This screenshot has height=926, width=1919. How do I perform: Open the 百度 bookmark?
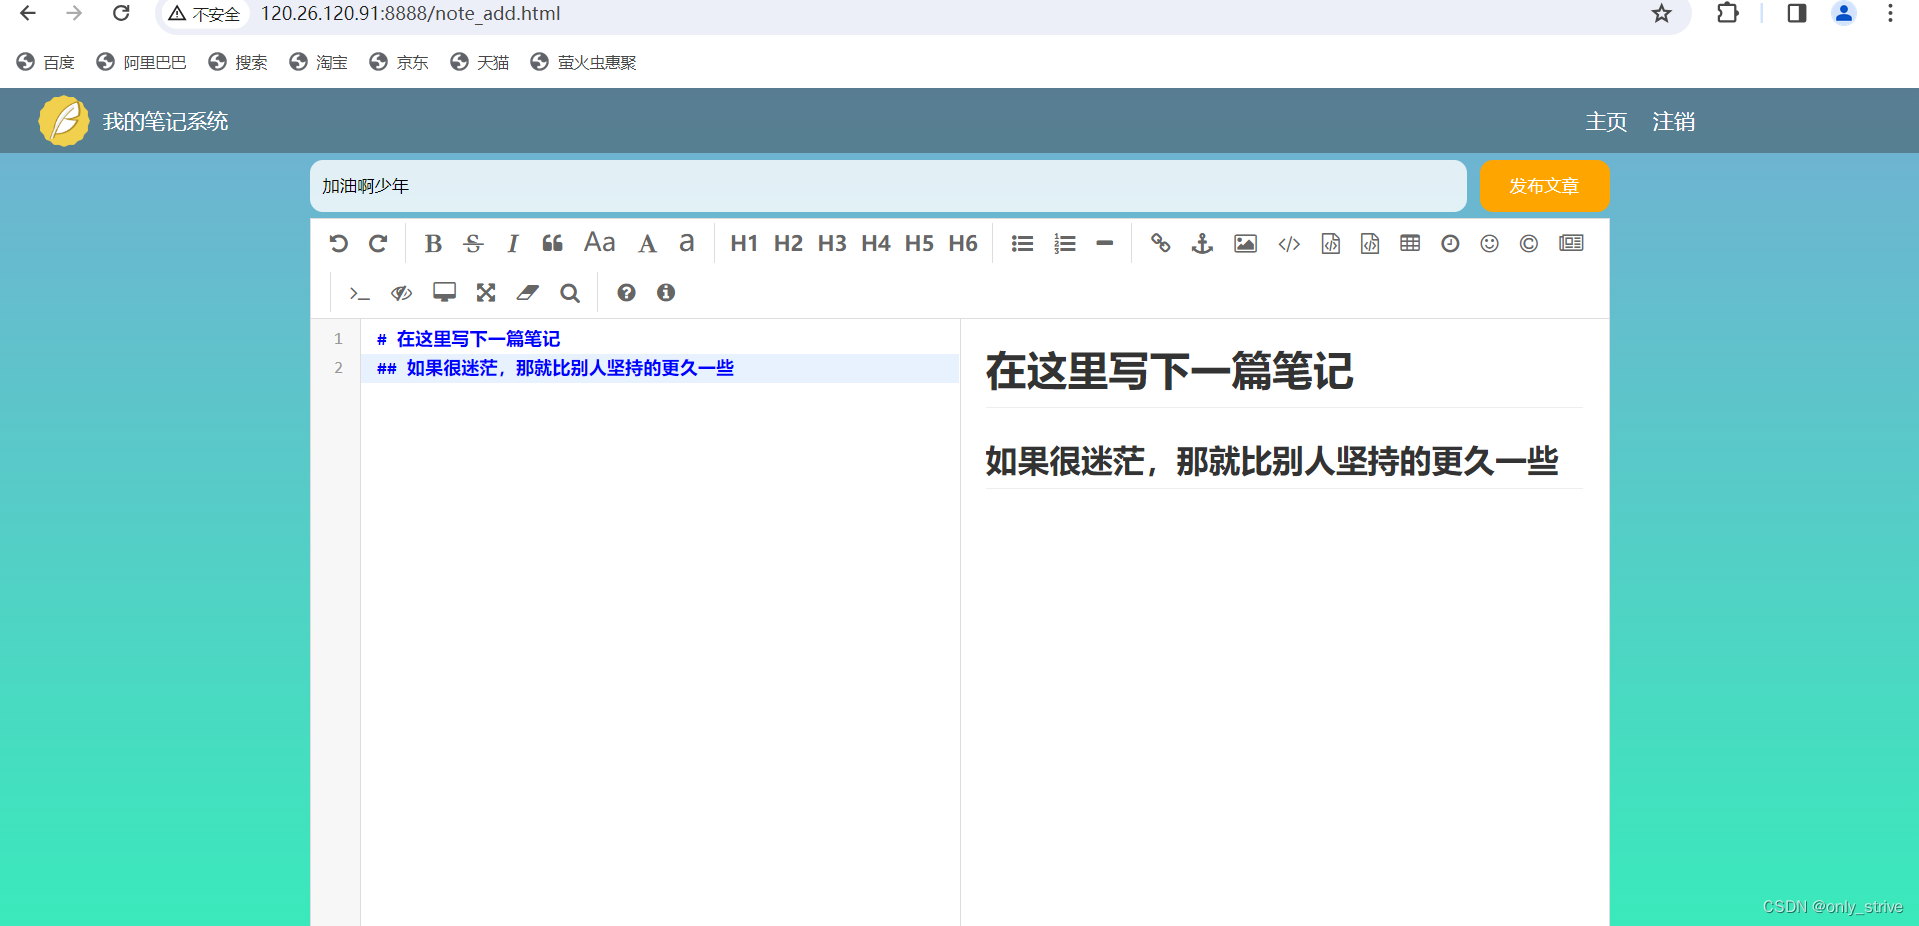point(46,62)
